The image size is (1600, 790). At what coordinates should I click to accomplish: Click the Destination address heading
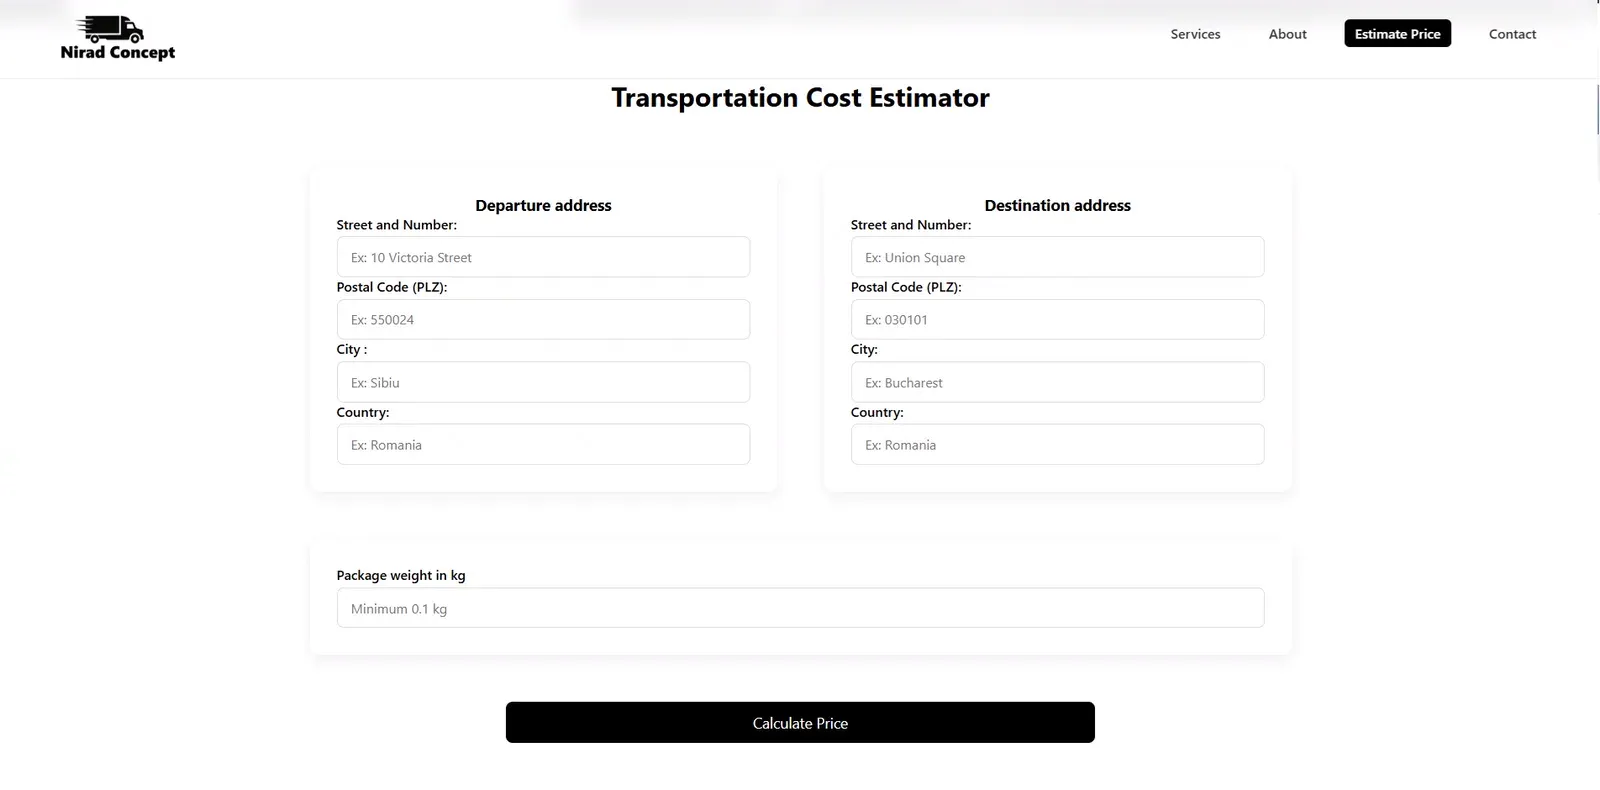click(1057, 205)
